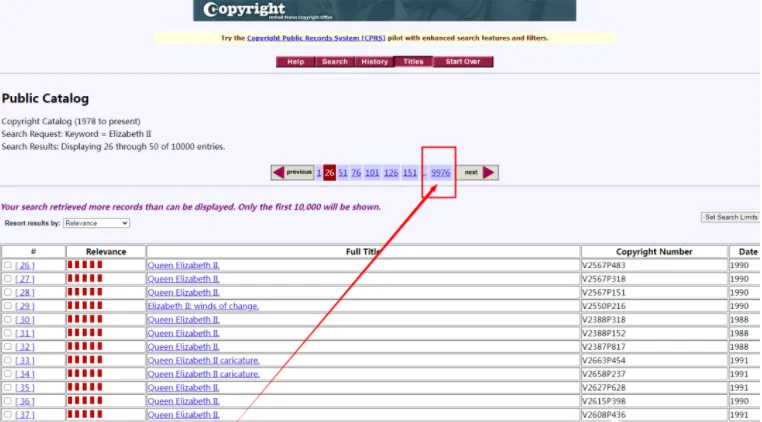Viewport: 762px width, 422px height.
Task: Click the Copyright Office logo banner
Action: (384, 10)
